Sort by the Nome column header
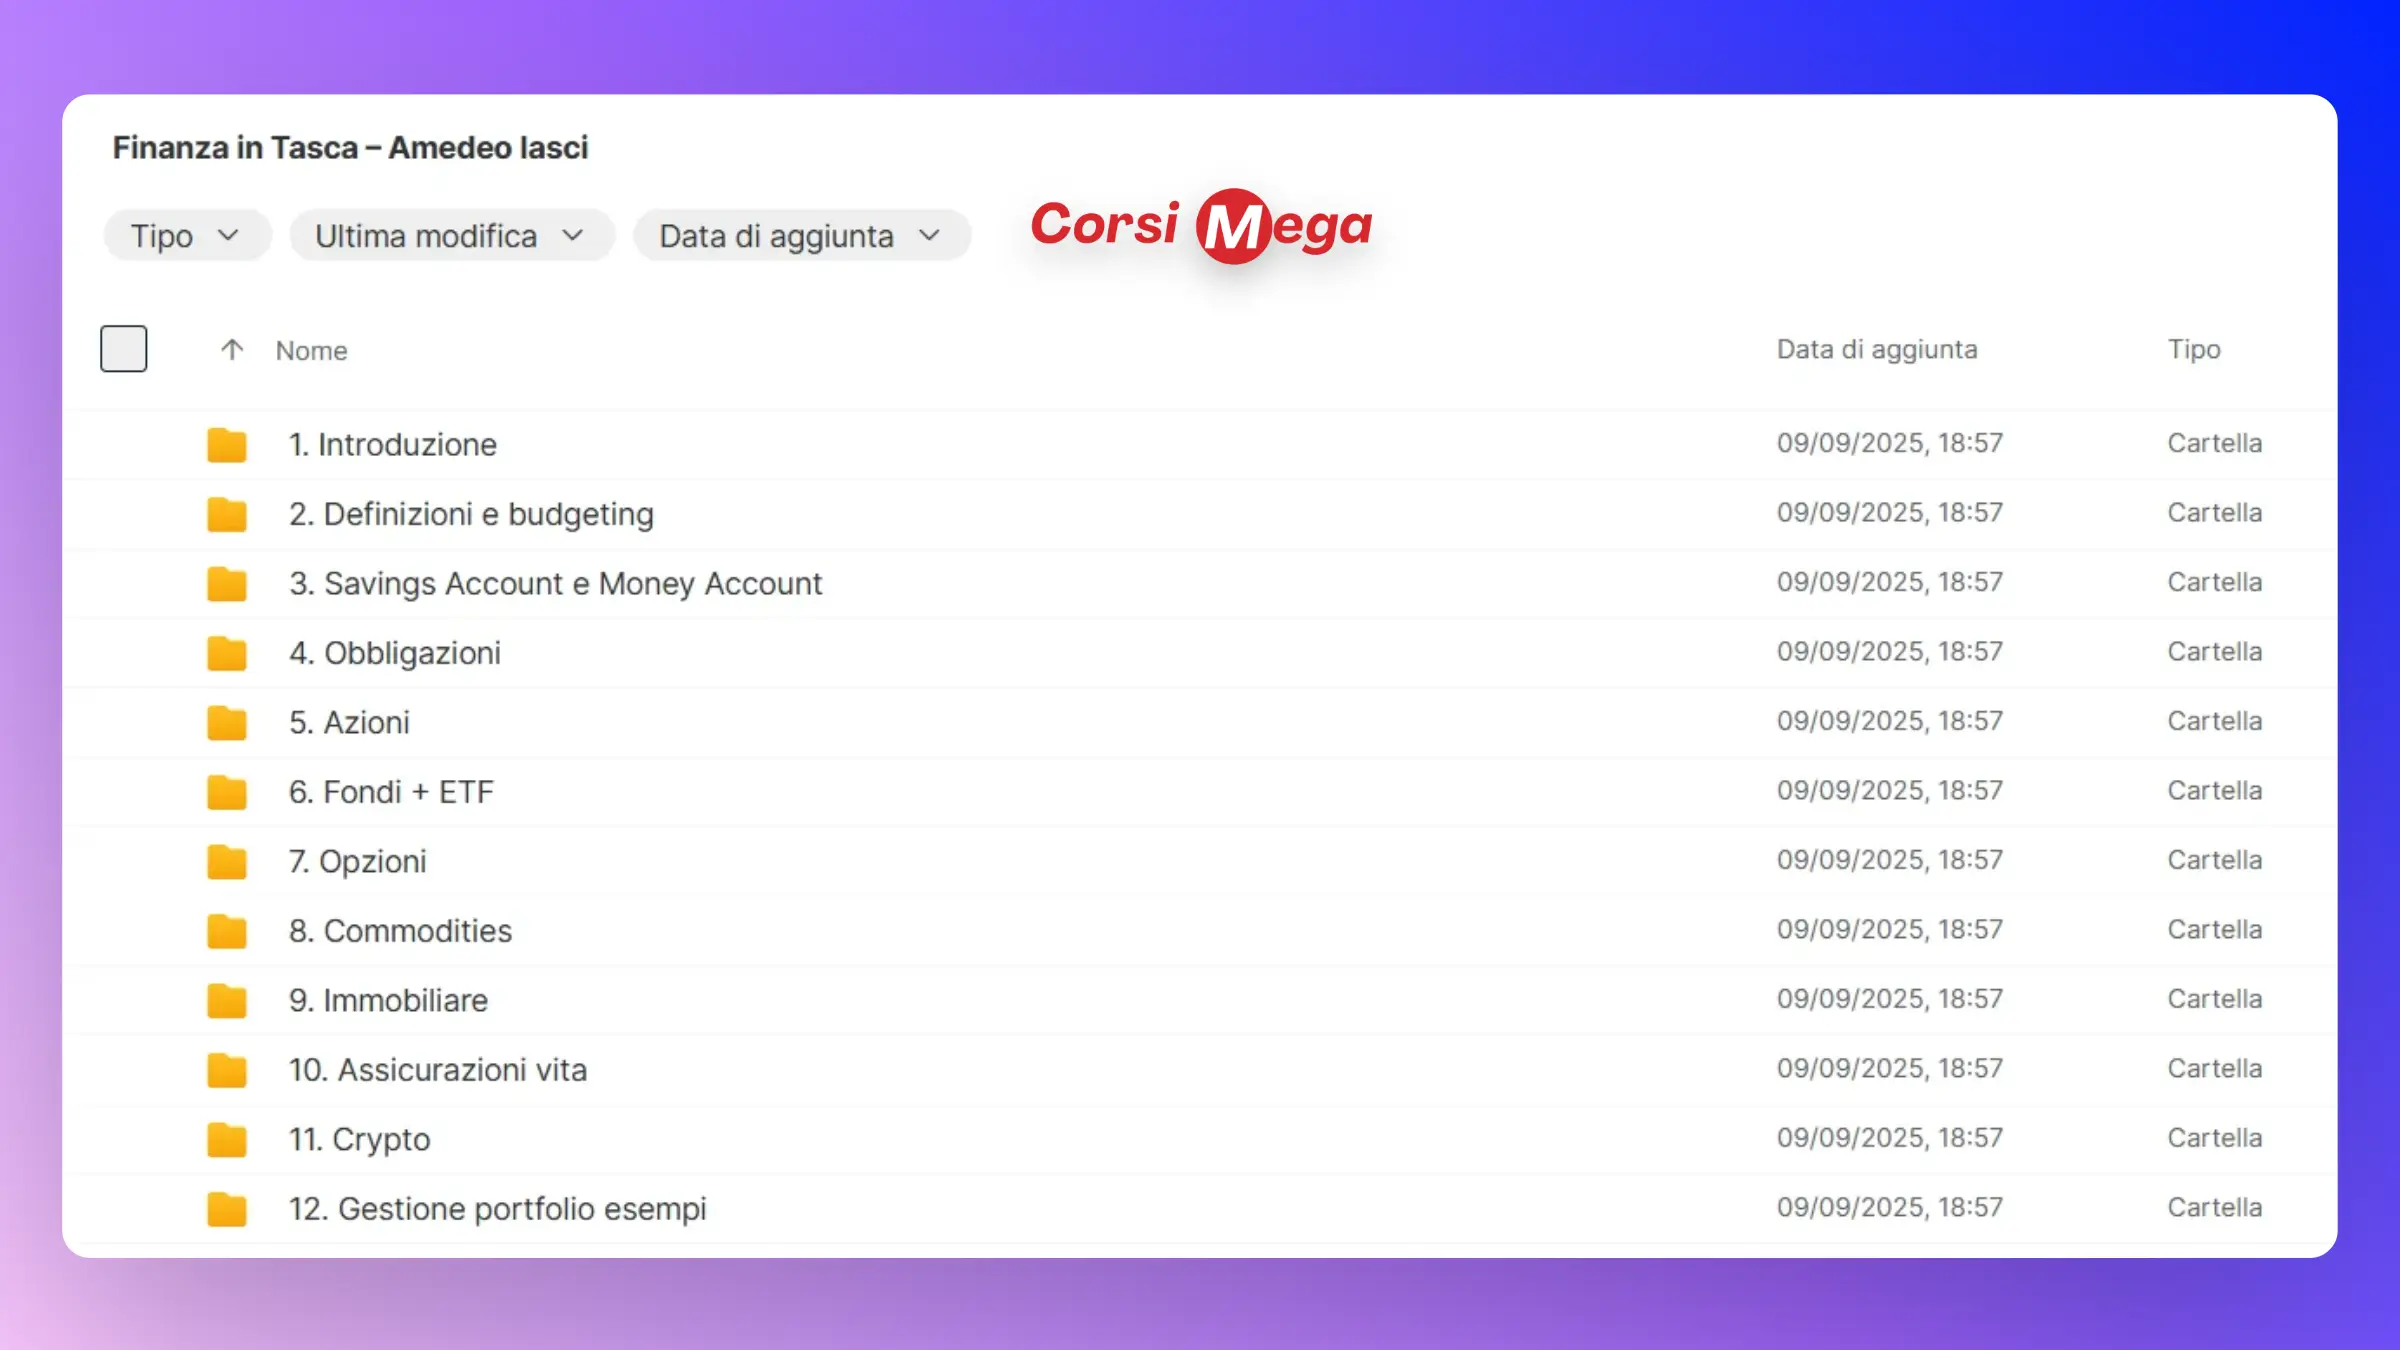 (x=312, y=351)
